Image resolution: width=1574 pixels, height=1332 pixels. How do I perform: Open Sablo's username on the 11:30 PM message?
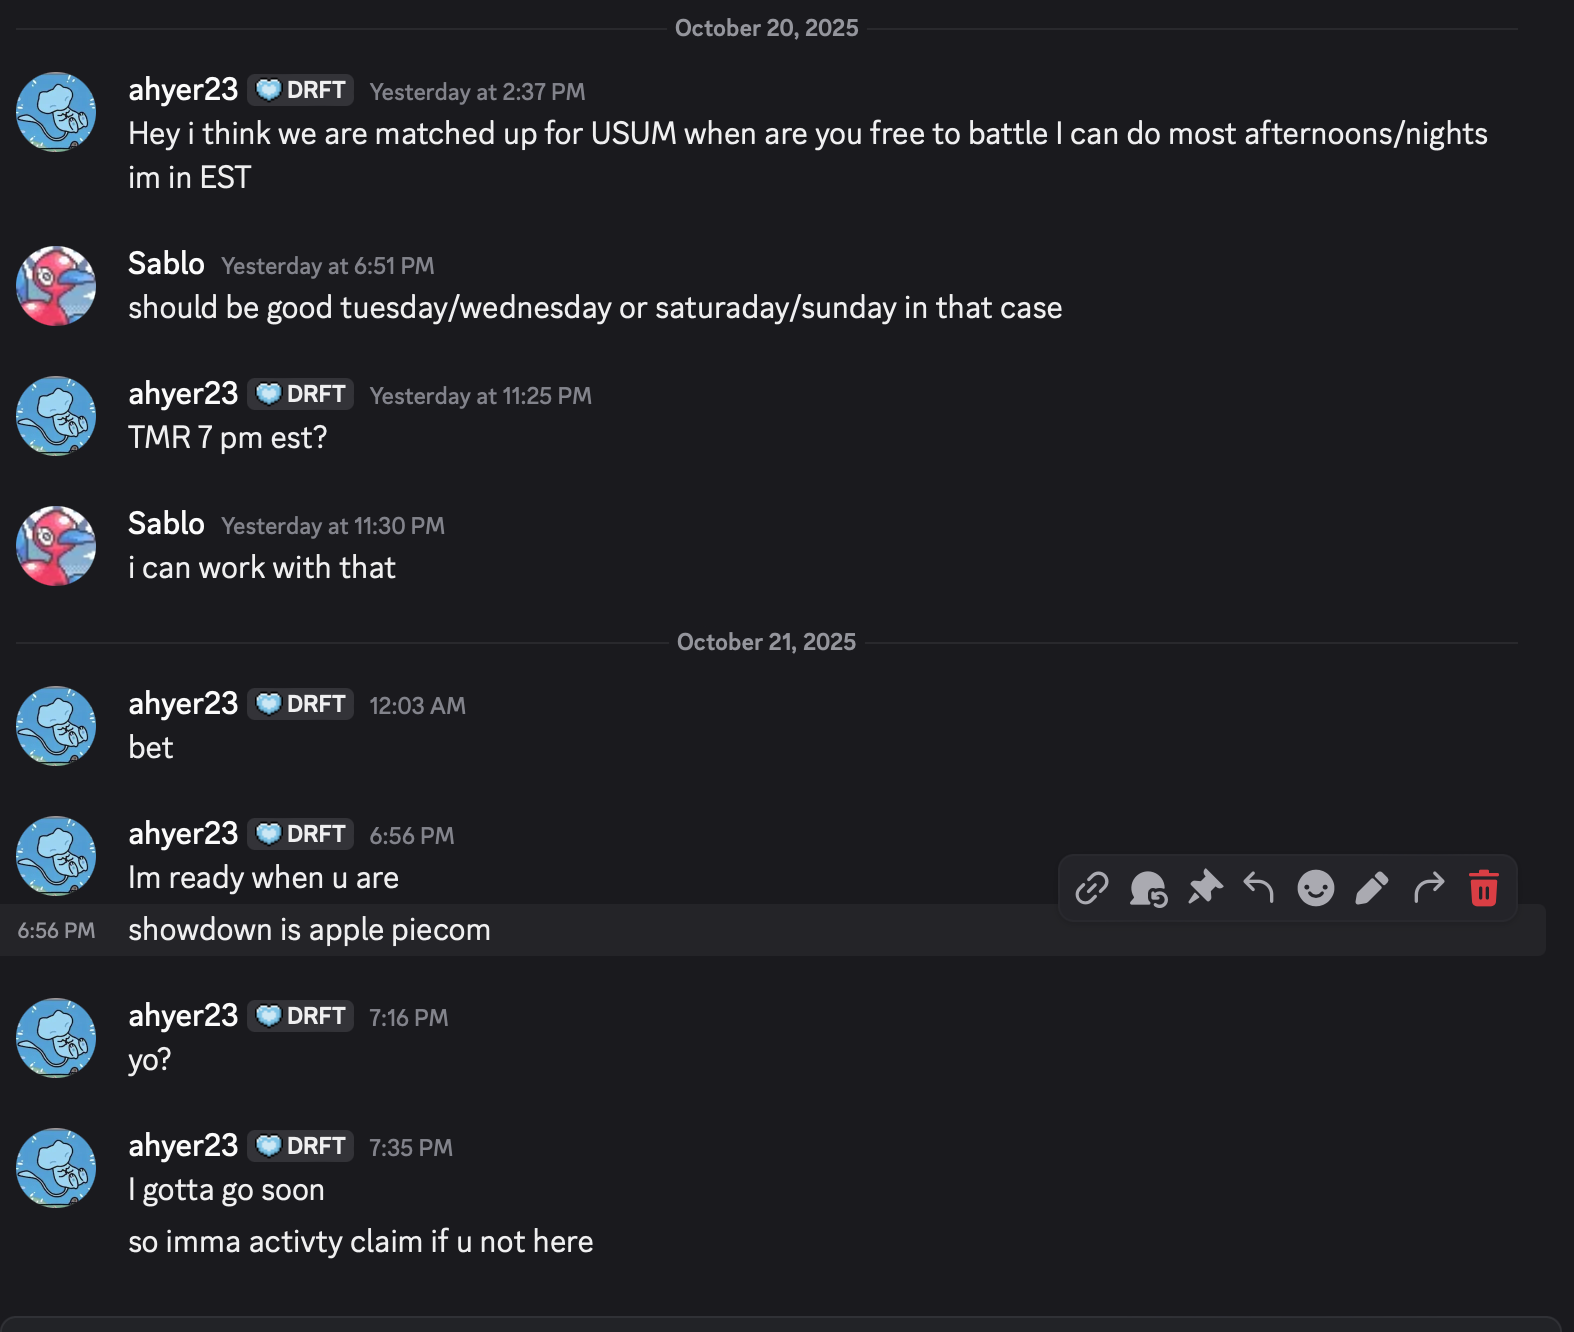166,524
